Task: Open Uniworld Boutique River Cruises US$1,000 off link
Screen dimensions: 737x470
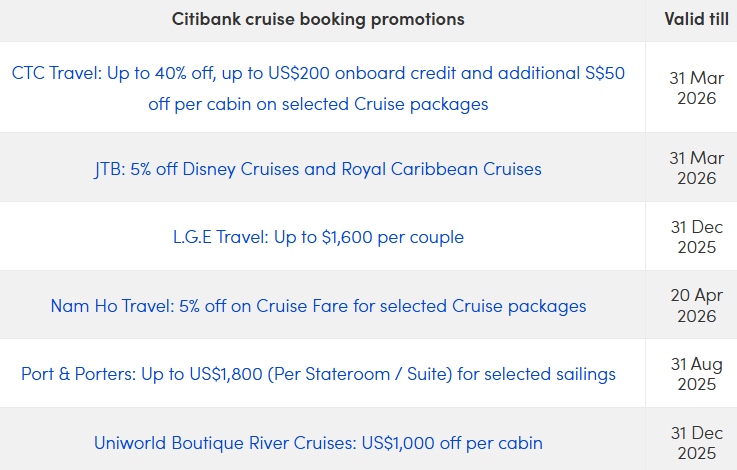Action: 318,442
